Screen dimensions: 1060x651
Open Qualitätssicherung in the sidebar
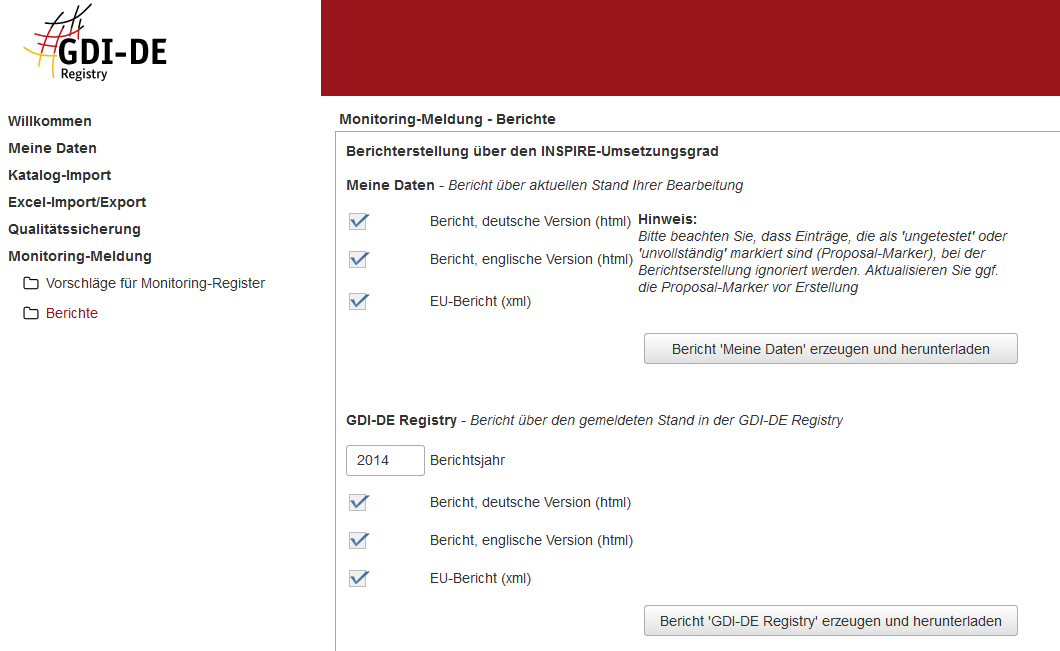[x=74, y=229]
